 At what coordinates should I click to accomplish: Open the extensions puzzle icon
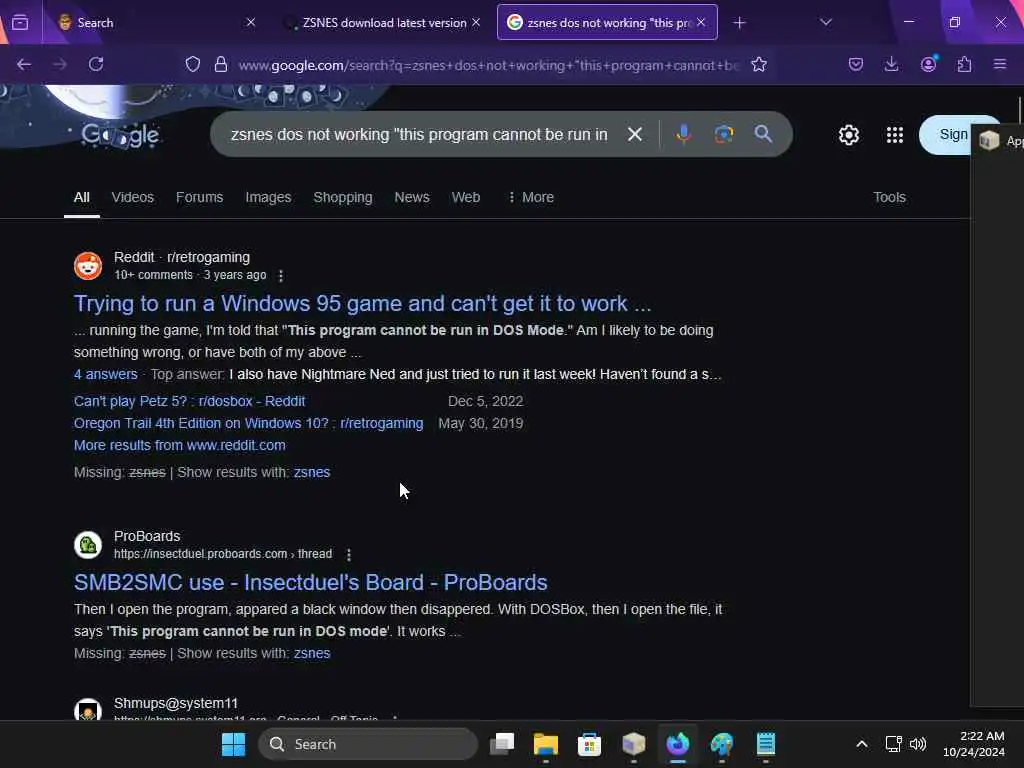[x=965, y=64]
